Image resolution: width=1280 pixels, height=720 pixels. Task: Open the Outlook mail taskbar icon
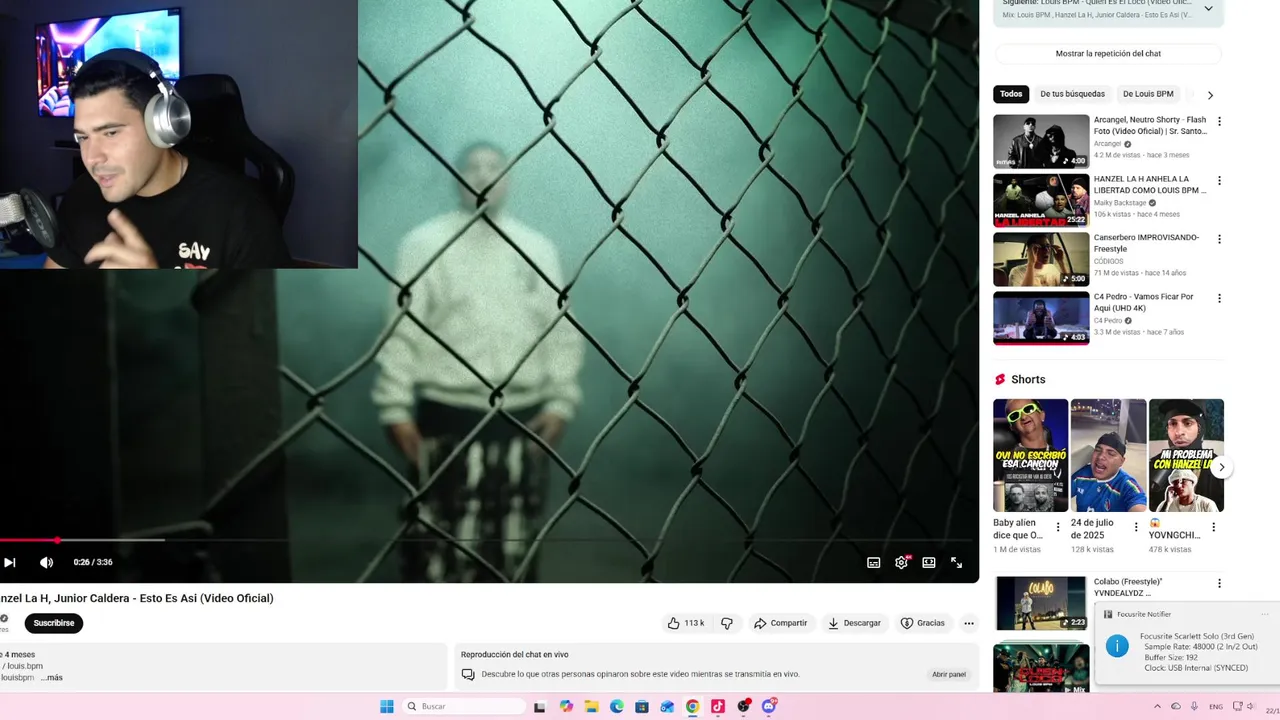click(x=667, y=706)
